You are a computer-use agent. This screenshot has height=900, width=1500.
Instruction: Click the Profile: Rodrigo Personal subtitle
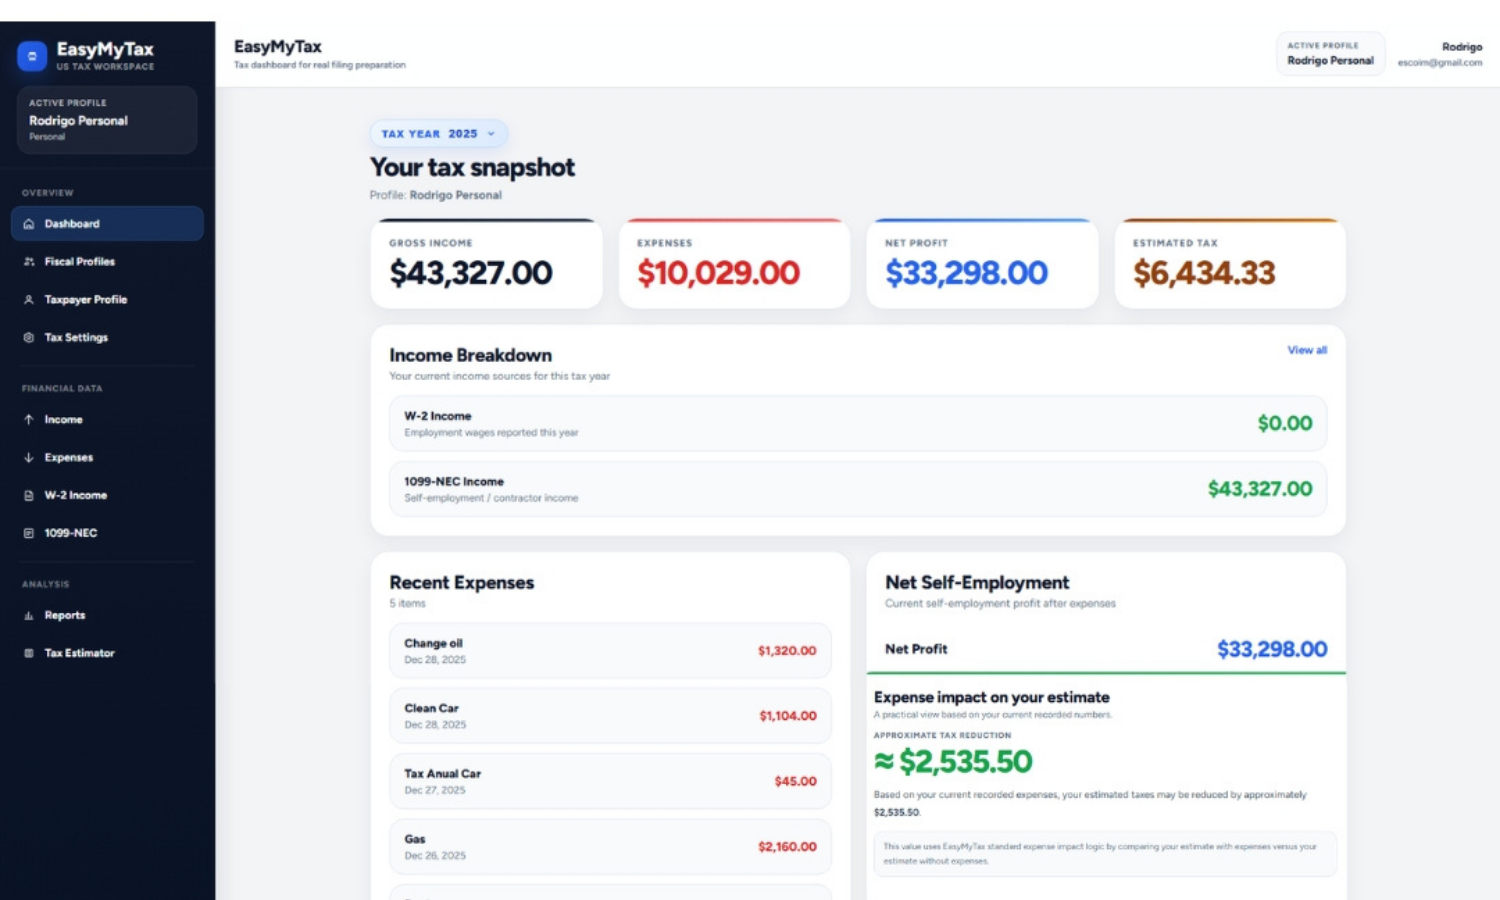point(436,196)
